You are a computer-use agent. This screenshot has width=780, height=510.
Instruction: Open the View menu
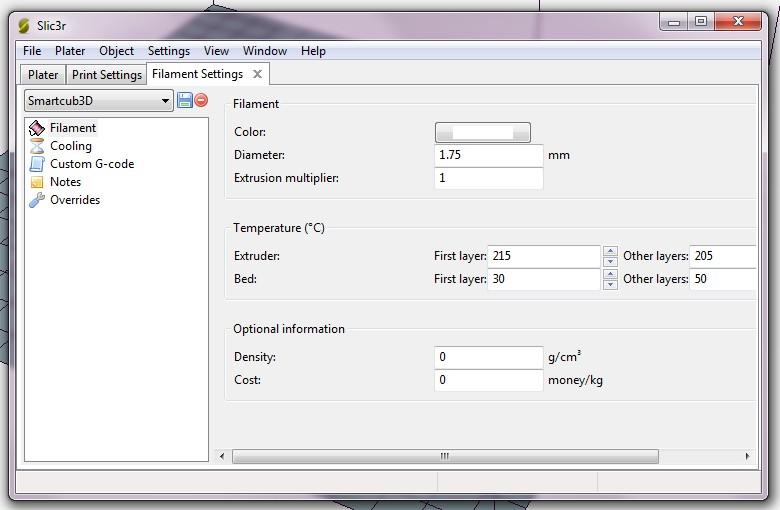(x=216, y=51)
